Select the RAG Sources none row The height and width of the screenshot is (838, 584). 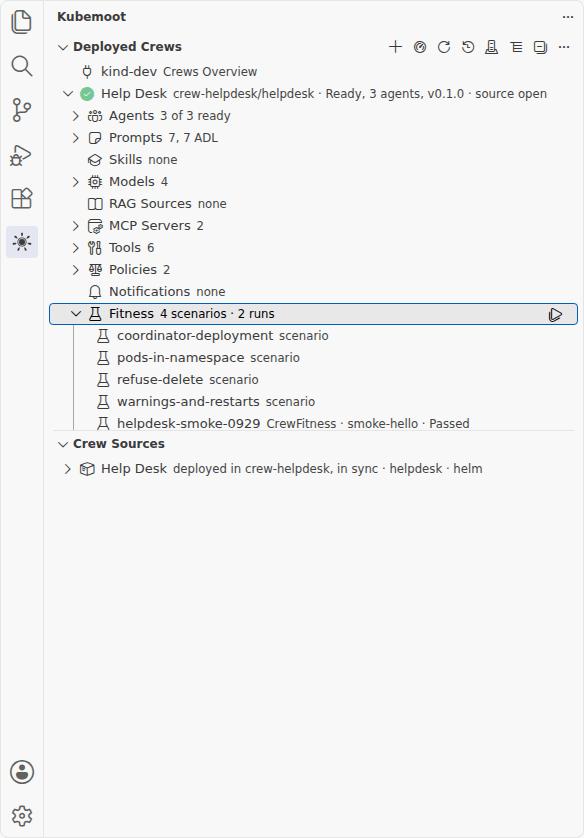pos(313,204)
